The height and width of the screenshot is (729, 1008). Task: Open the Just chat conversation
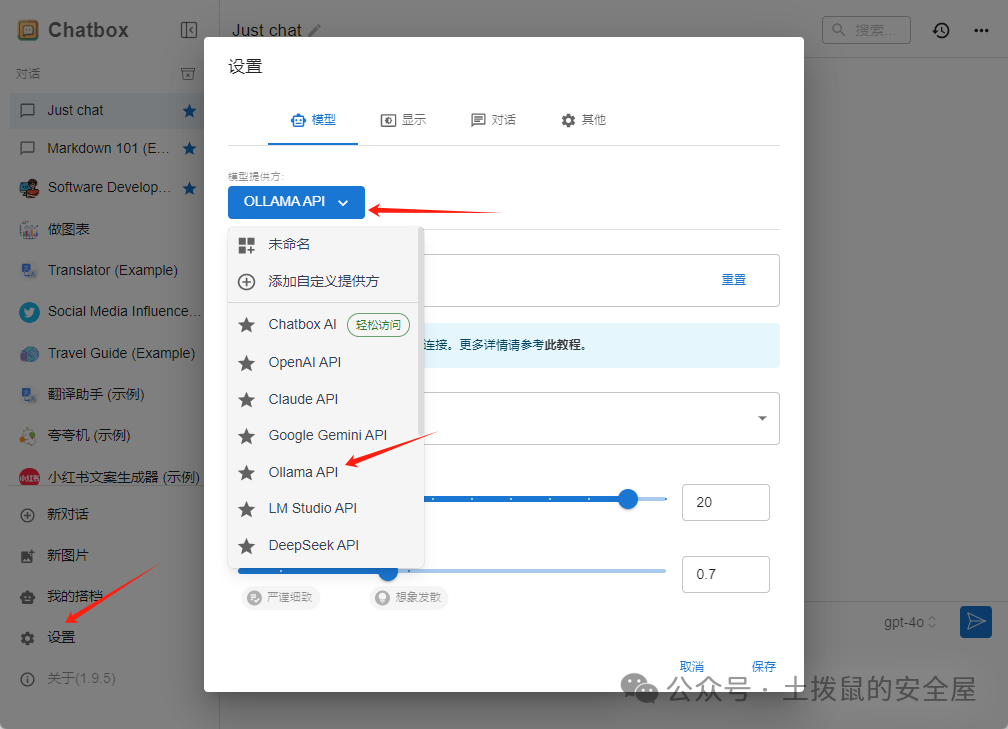107,111
